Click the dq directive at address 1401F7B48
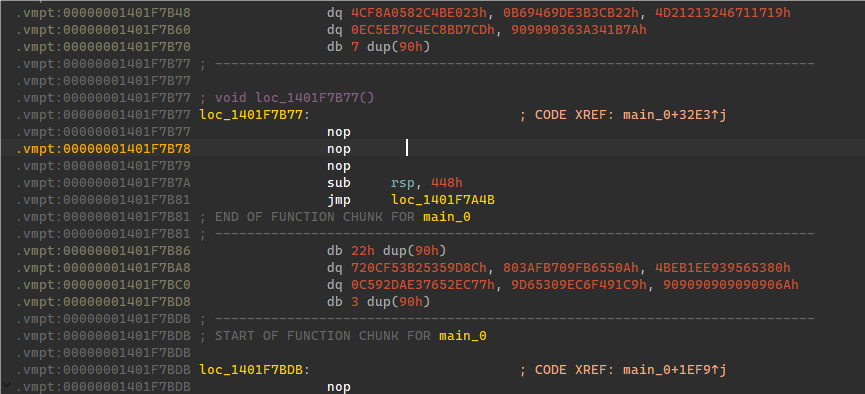Screen dimensions: 865x394 335,13
